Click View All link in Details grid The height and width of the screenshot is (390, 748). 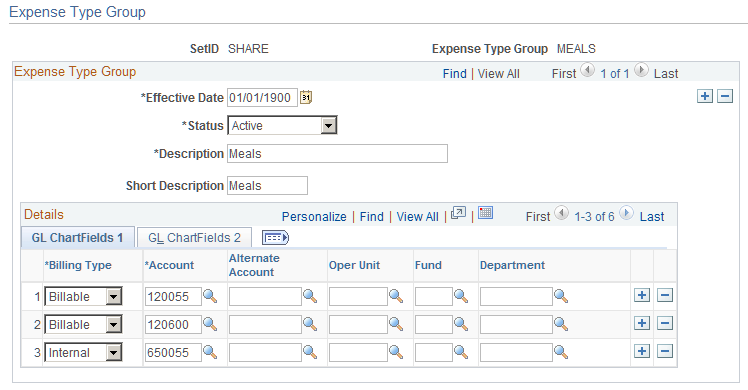[x=417, y=217]
